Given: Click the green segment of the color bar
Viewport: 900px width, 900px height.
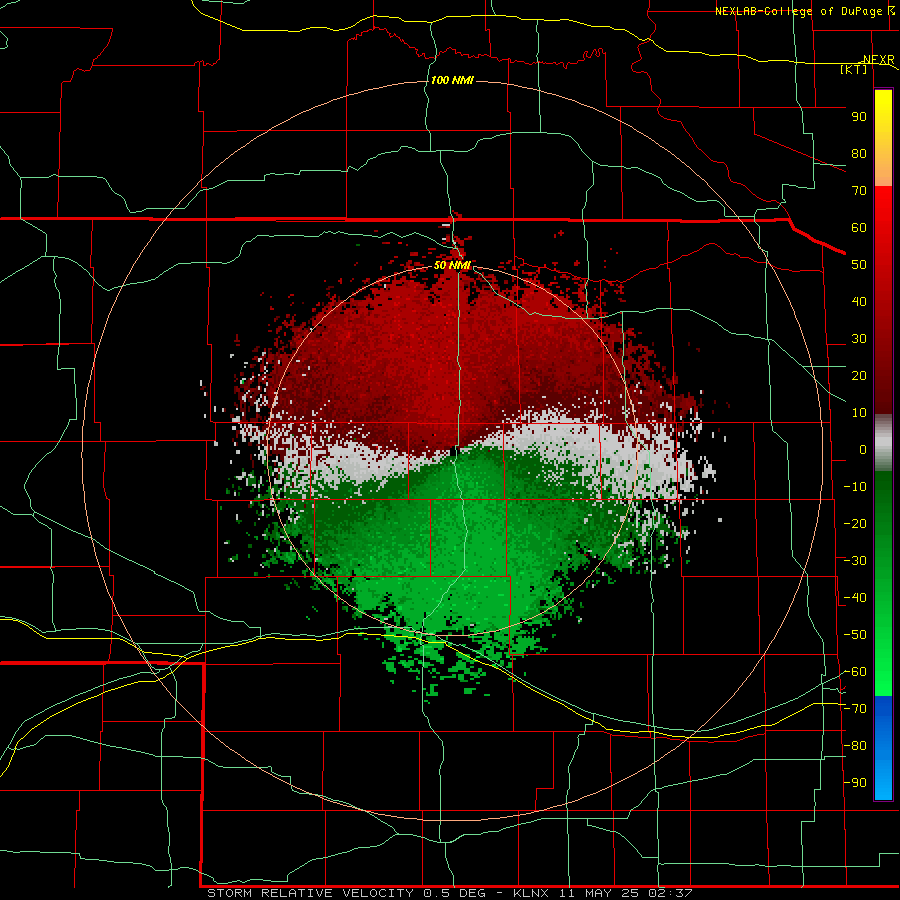Looking at the screenshot, I should (x=883, y=583).
